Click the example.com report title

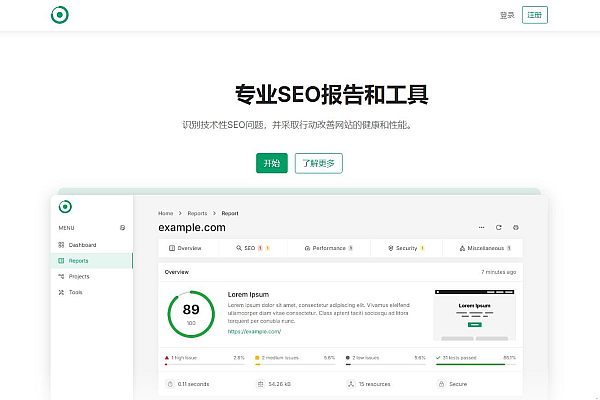click(192, 227)
